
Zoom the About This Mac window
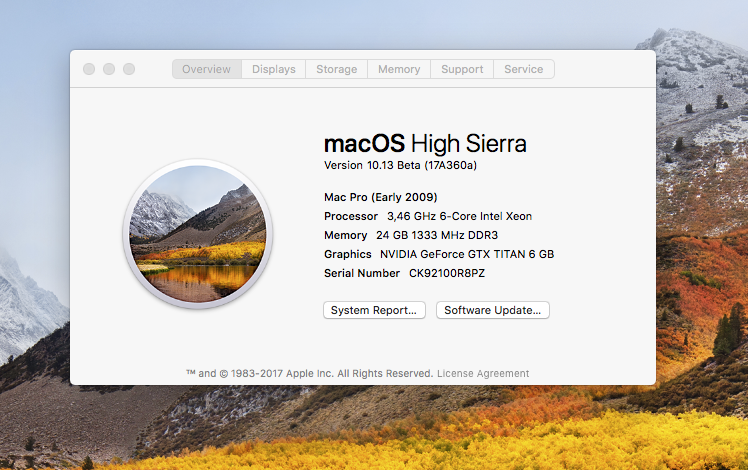[129, 69]
